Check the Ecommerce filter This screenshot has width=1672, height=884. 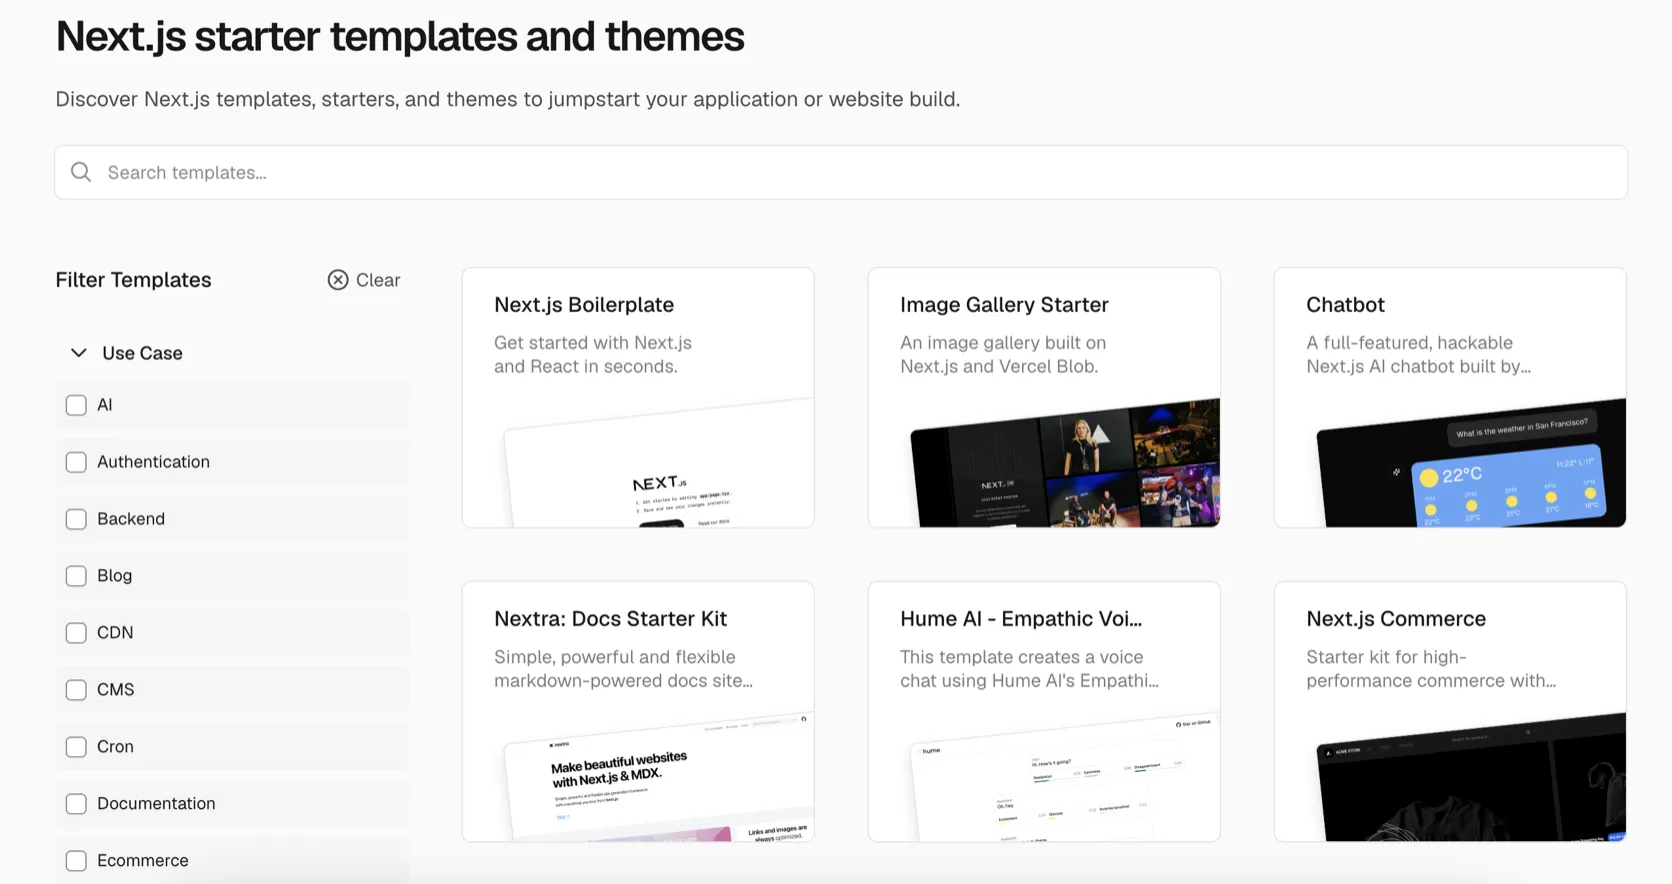pyautogui.click(x=76, y=861)
